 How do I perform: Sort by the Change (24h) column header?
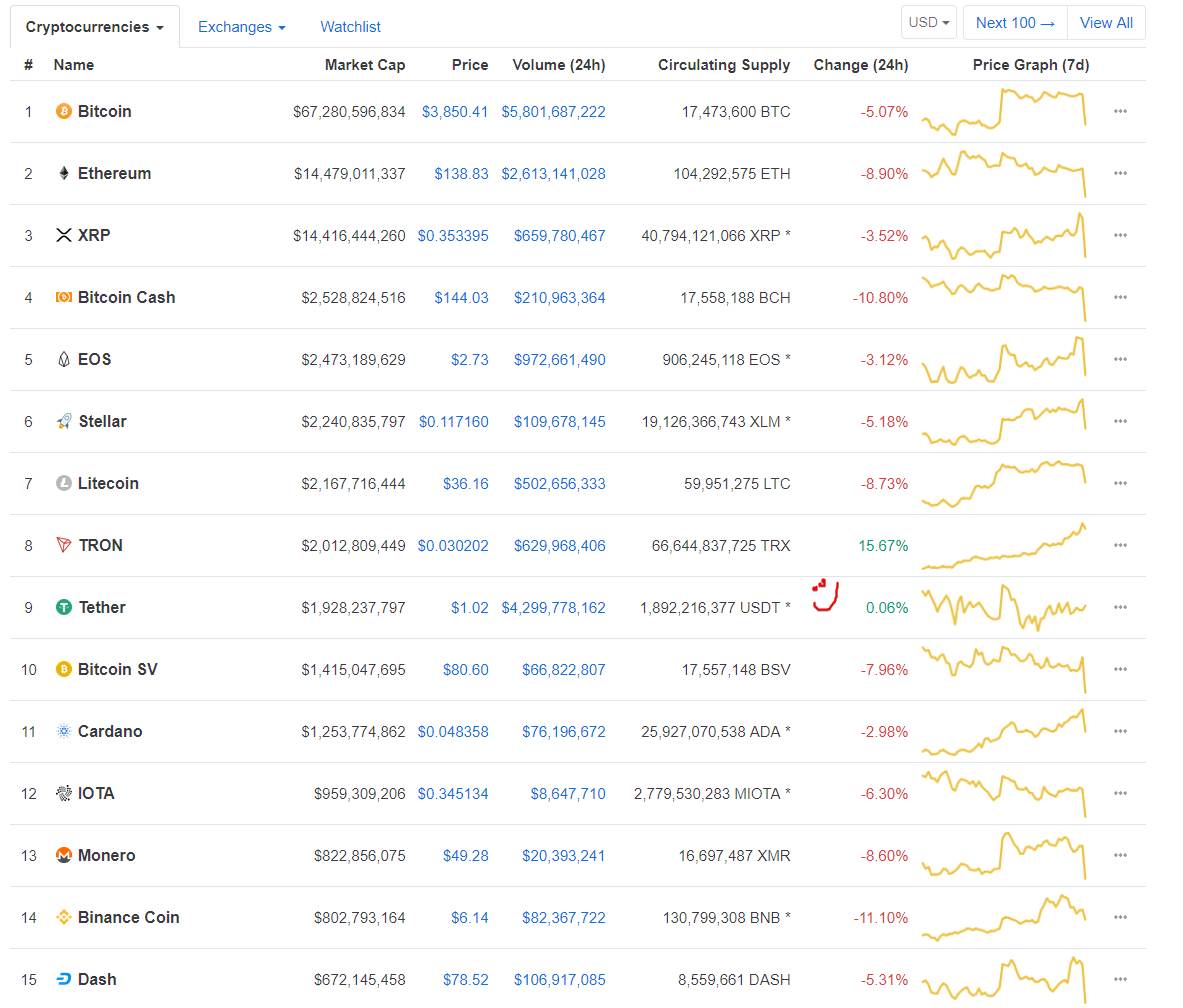pyautogui.click(x=860, y=65)
